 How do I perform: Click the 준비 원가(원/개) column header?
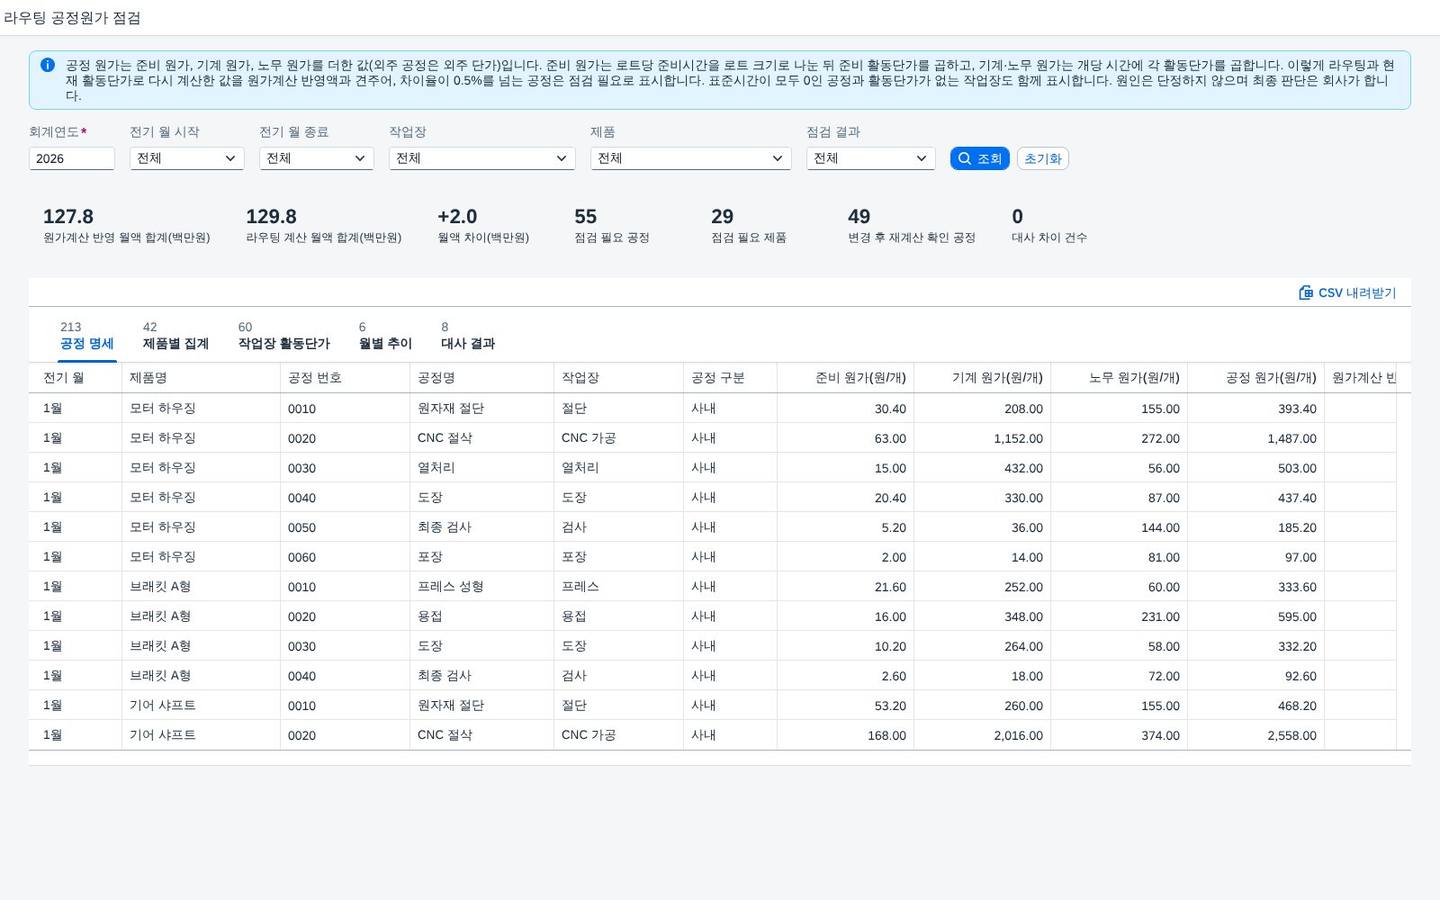(845, 378)
